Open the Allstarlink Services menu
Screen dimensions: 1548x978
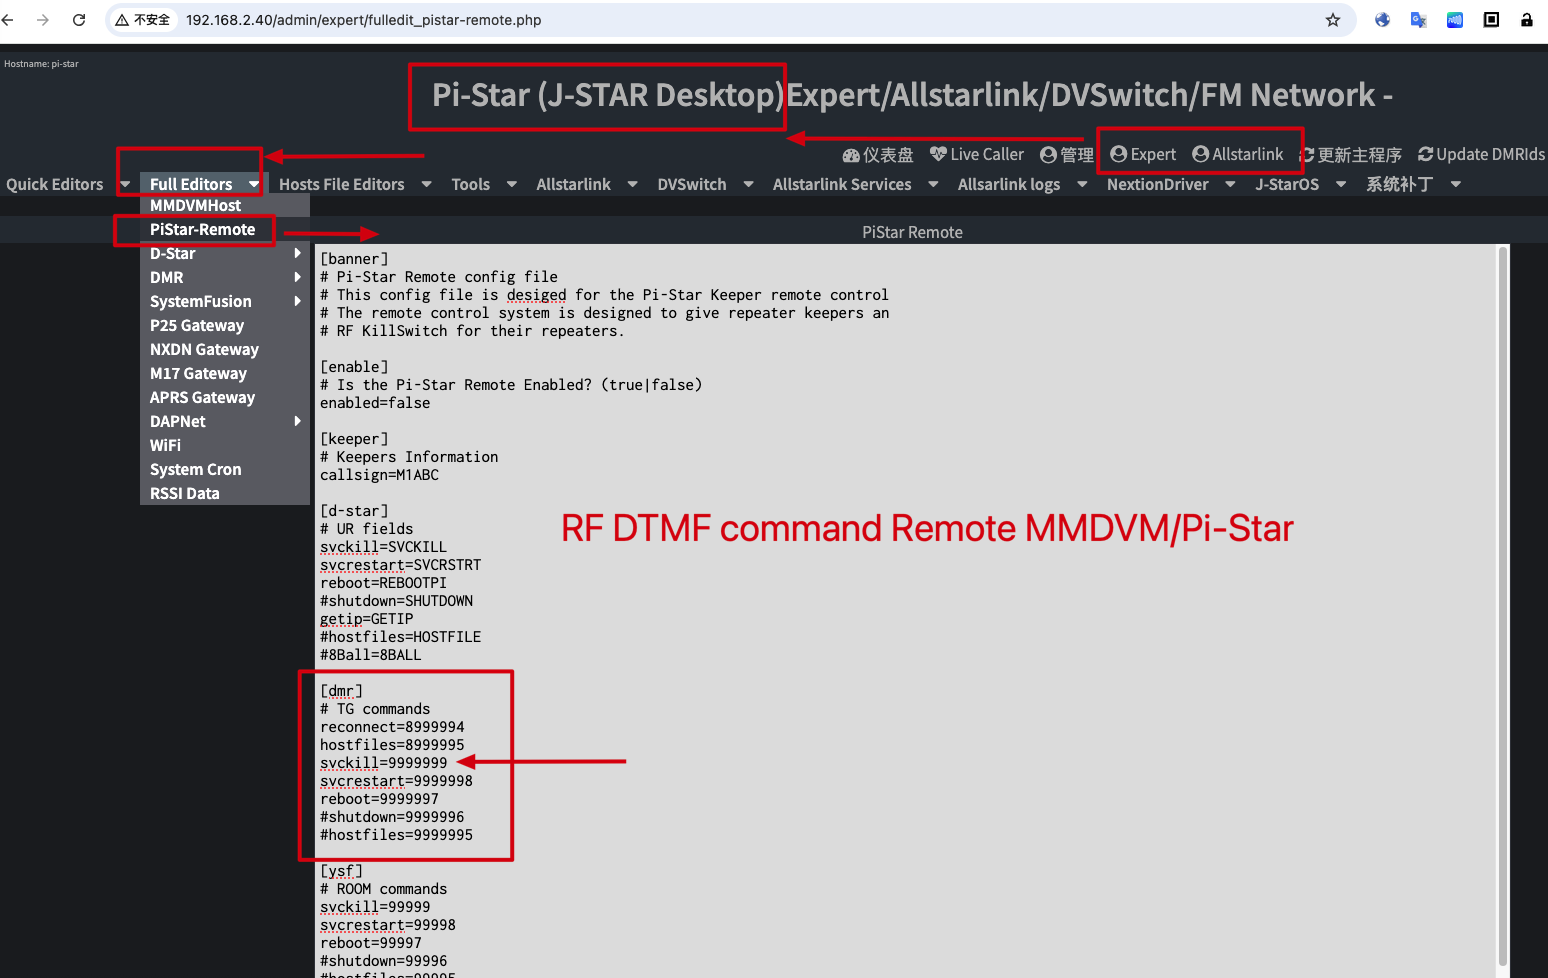point(842,184)
